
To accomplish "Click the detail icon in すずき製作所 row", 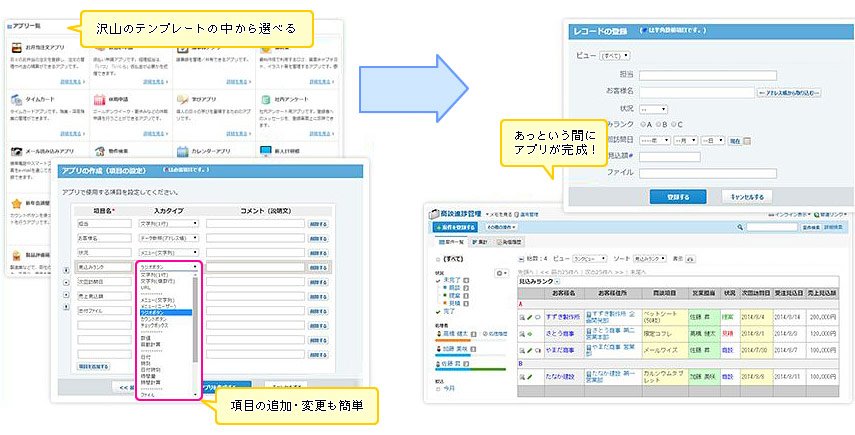I will [x=522, y=317].
